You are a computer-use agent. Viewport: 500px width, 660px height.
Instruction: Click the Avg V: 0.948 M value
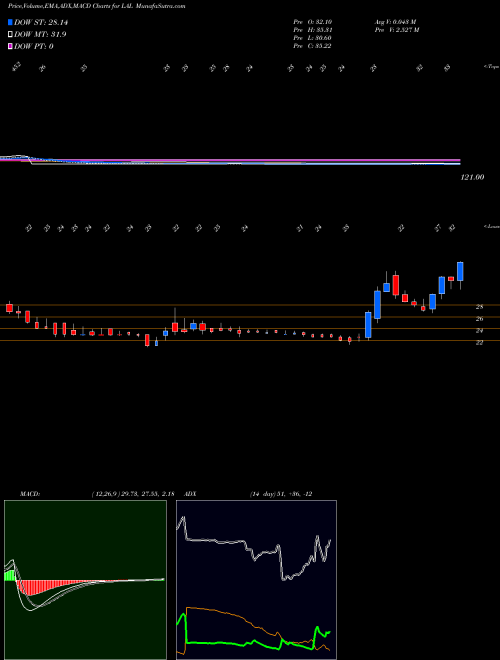coord(395,21)
